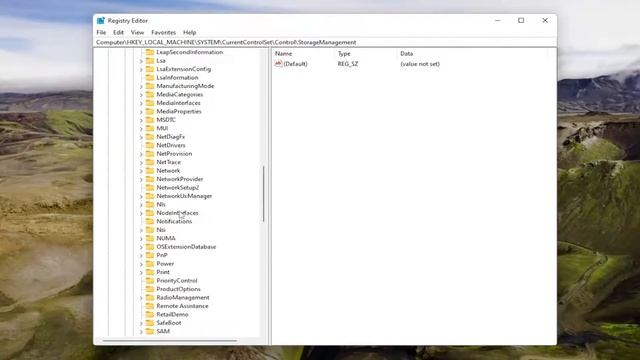Open the Edit menu

tap(118, 32)
